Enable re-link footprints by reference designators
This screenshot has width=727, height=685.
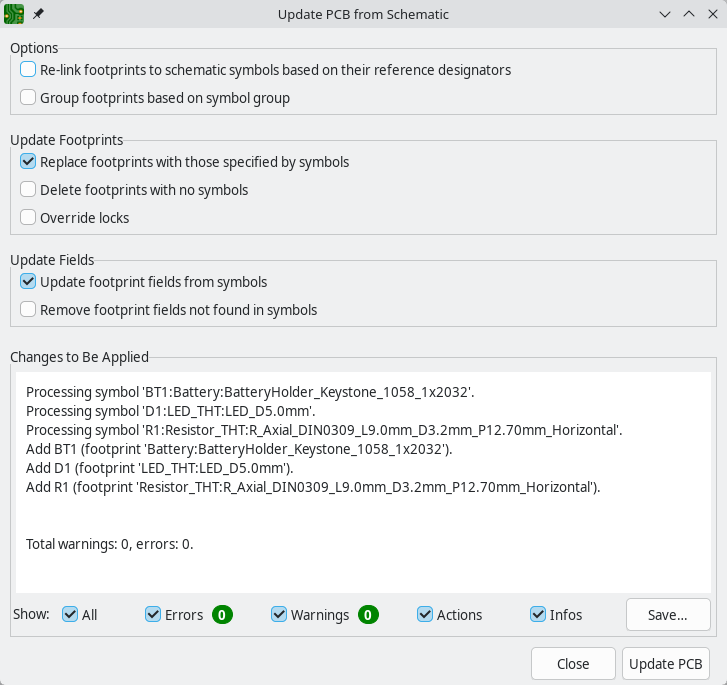tap(28, 70)
